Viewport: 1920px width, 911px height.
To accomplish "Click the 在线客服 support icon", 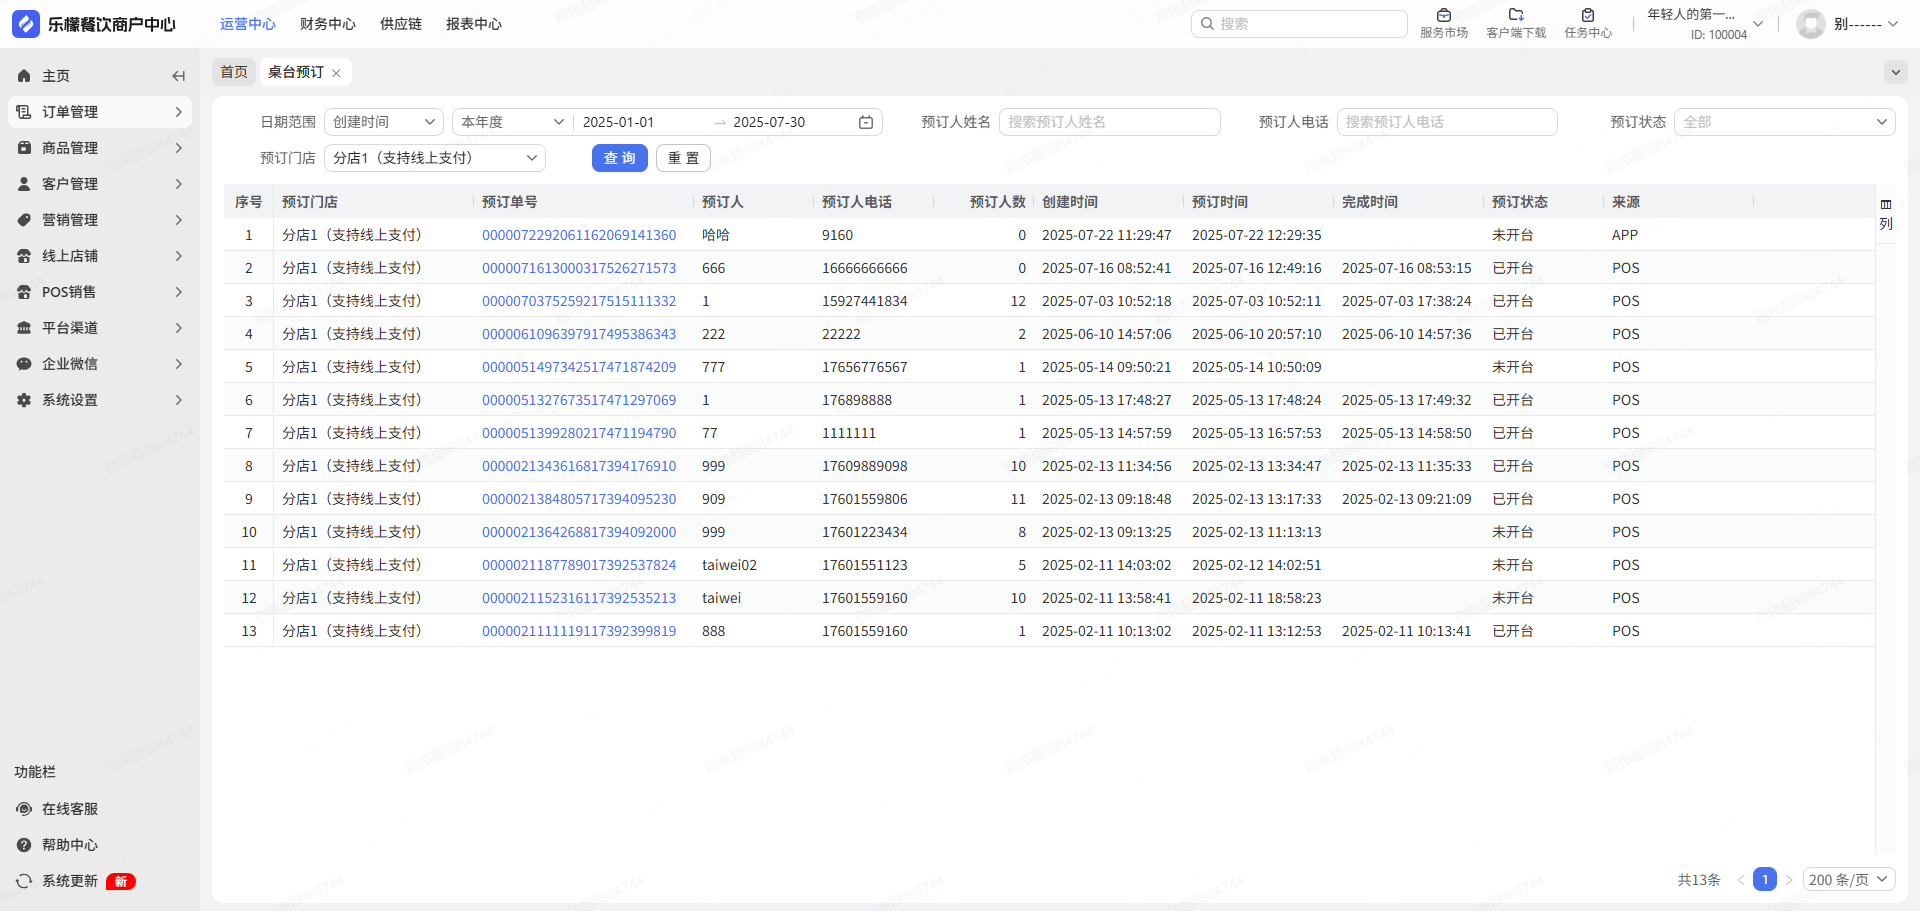I will (24, 809).
